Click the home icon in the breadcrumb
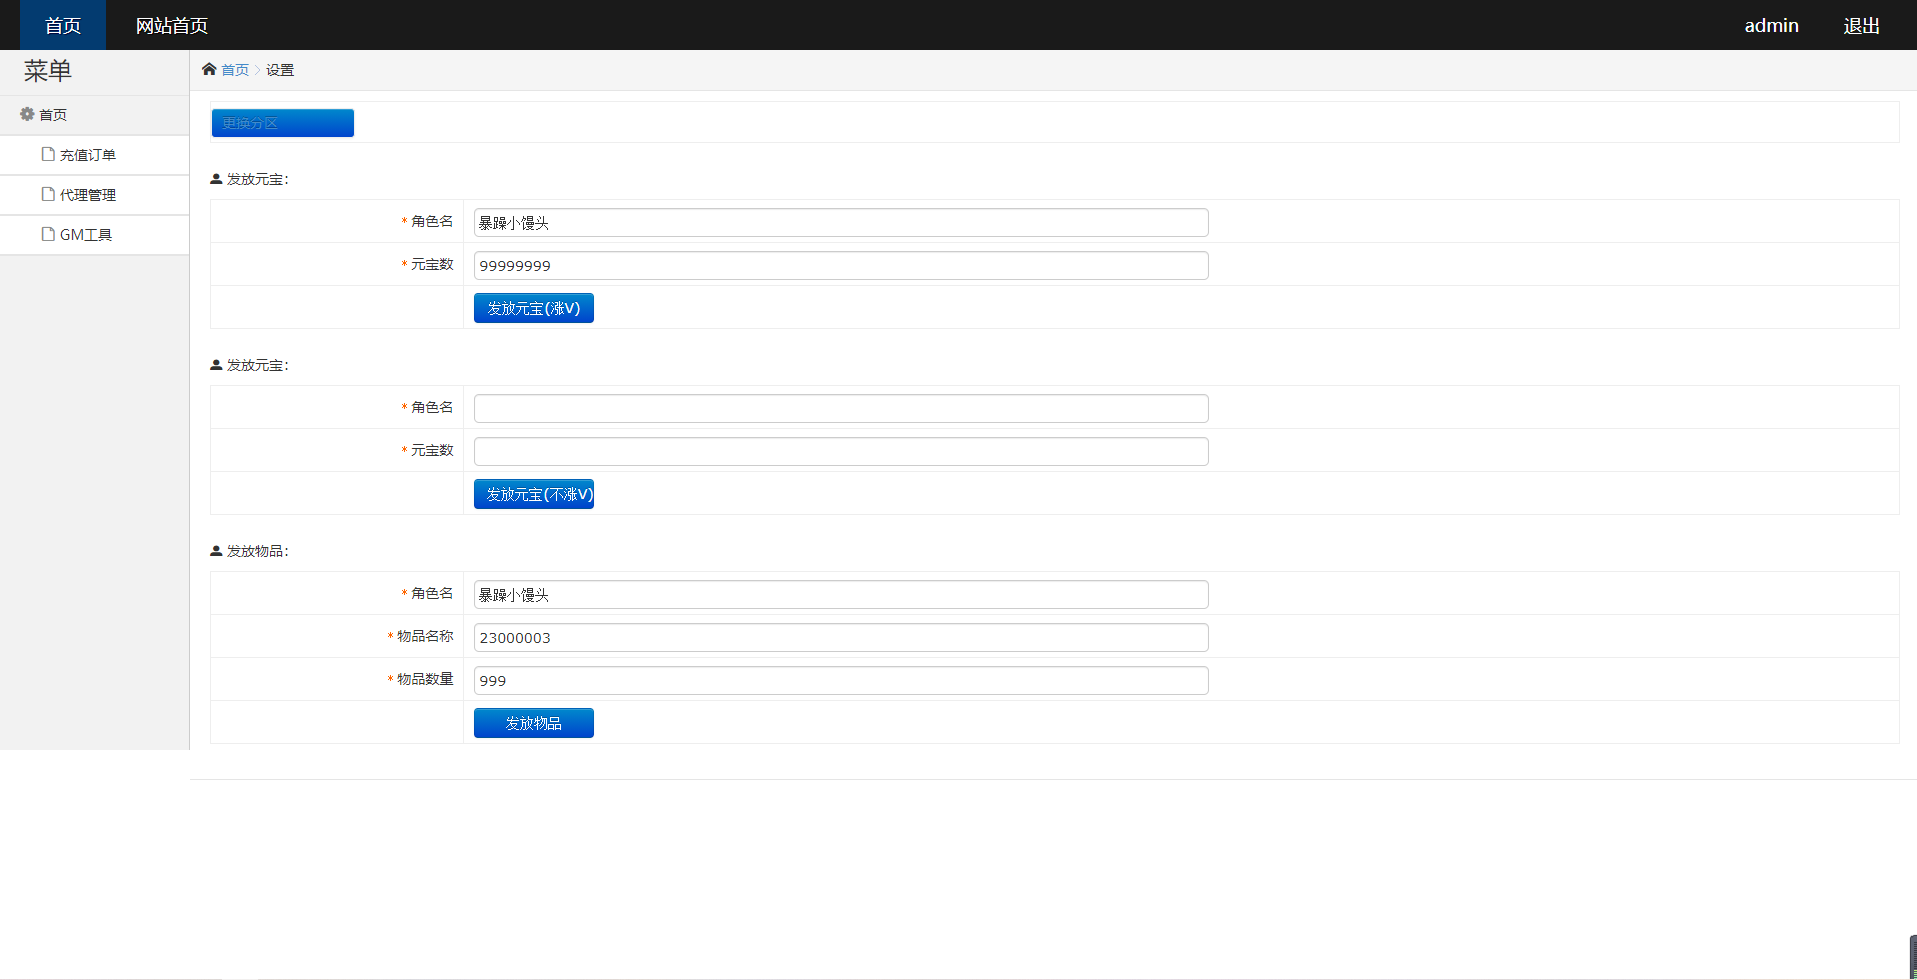Viewport: 1917px width, 980px height. tap(209, 69)
